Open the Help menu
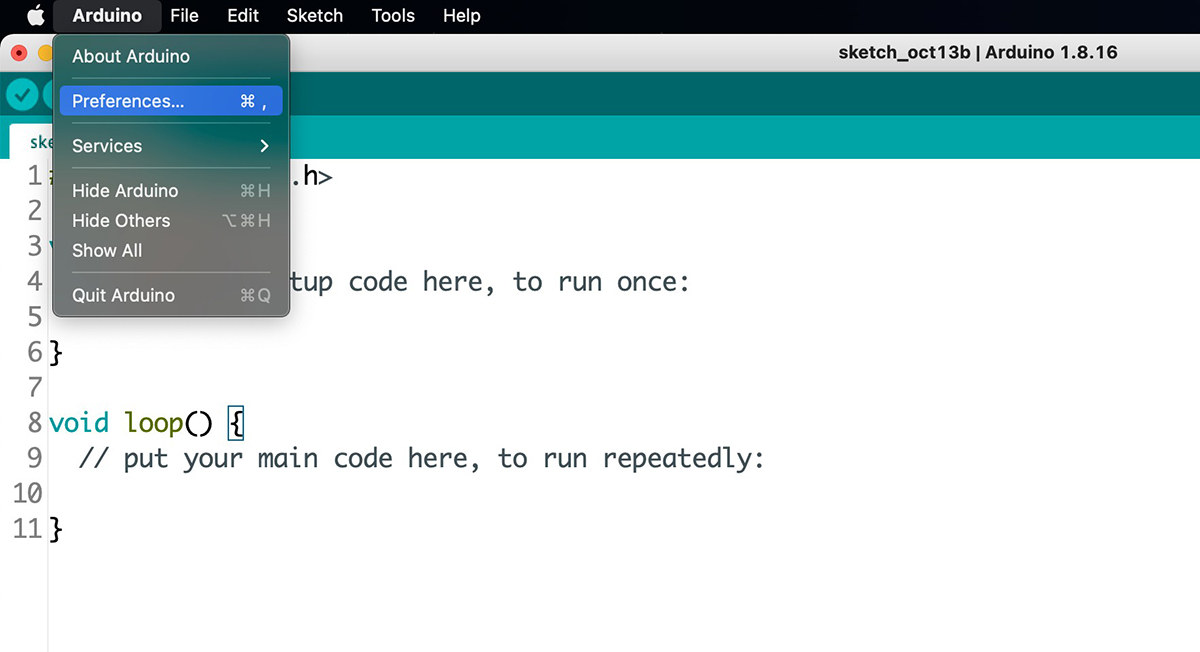The image size is (1200, 652). (461, 15)
